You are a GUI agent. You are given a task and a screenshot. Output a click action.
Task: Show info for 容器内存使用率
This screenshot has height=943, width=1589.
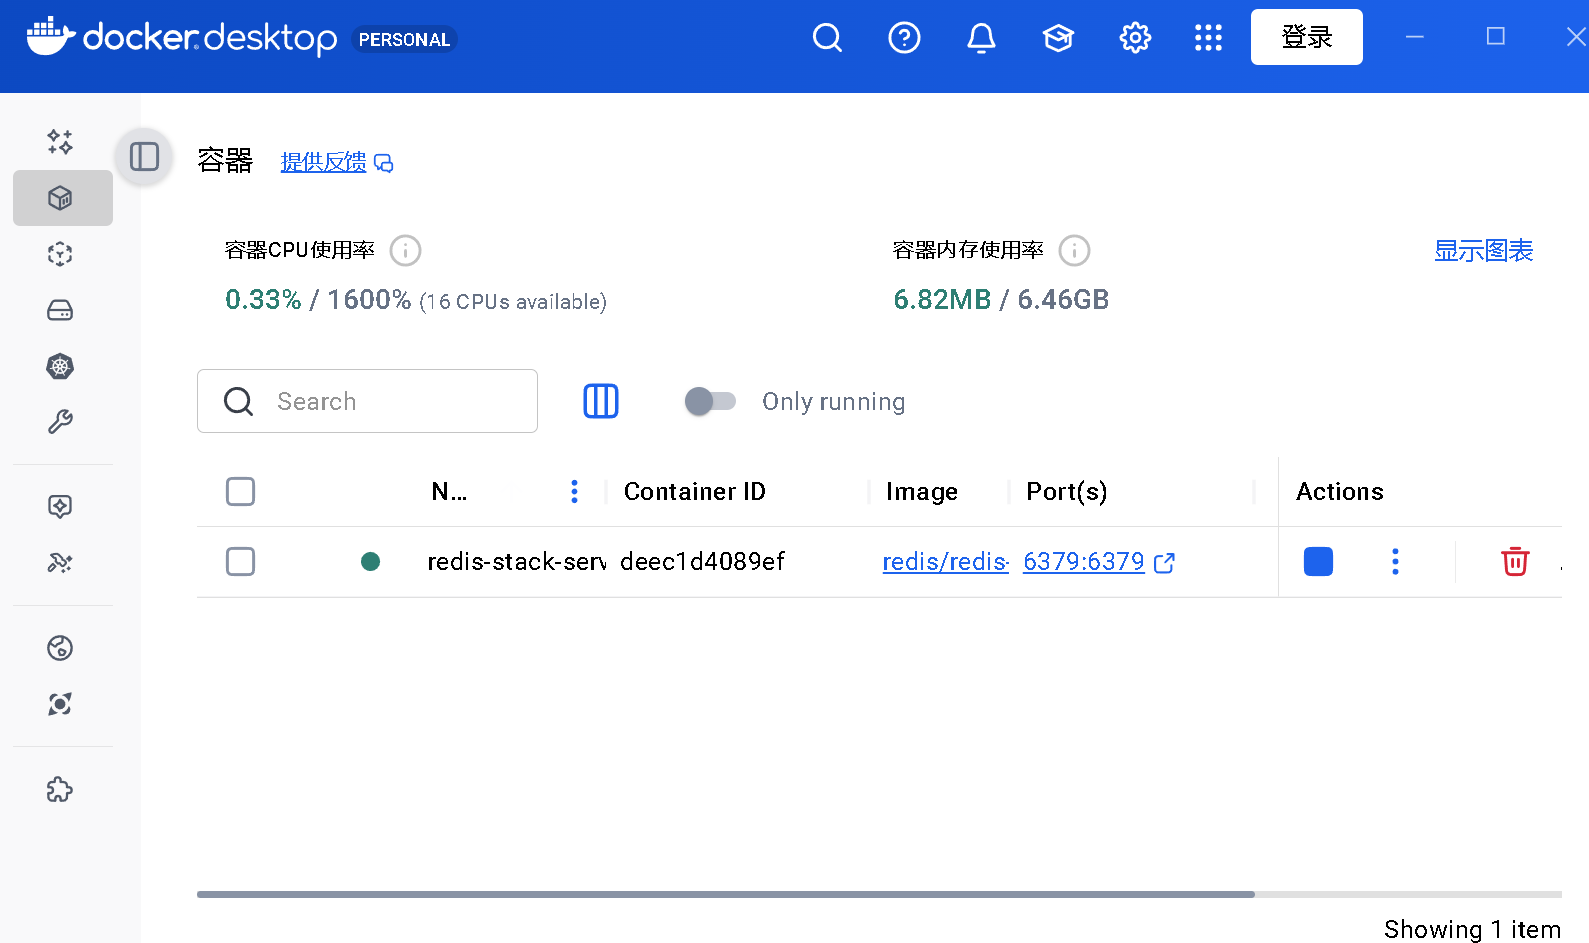click(x=1074, y=250)
